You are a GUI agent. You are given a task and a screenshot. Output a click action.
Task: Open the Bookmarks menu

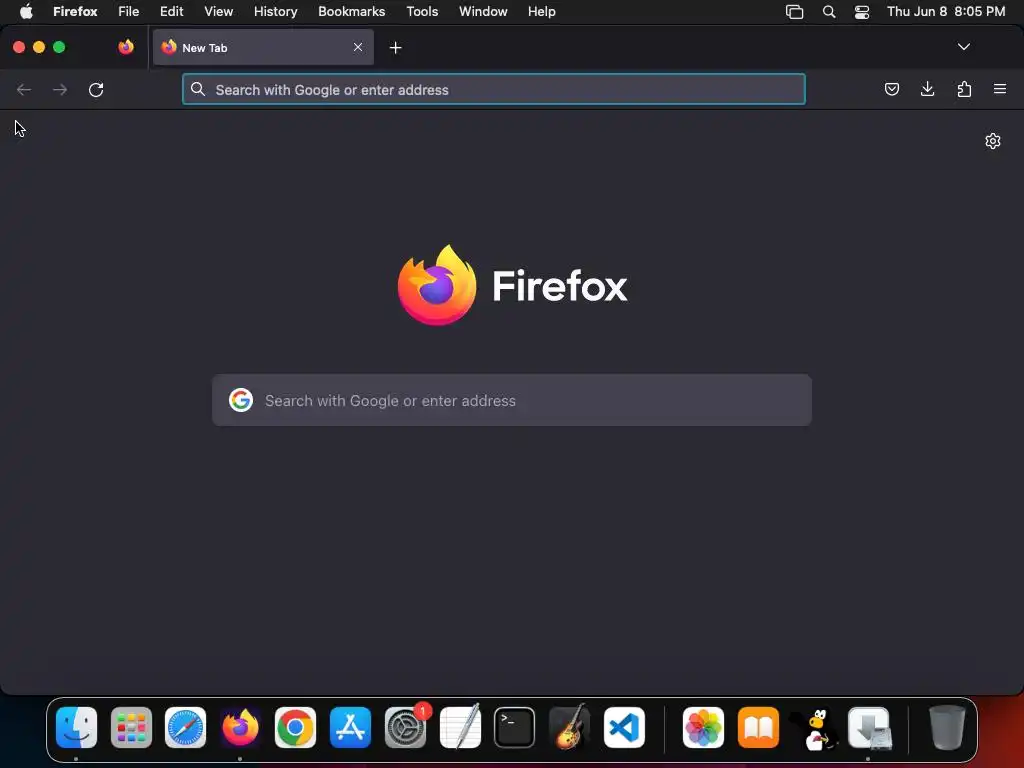click(351, 11)
